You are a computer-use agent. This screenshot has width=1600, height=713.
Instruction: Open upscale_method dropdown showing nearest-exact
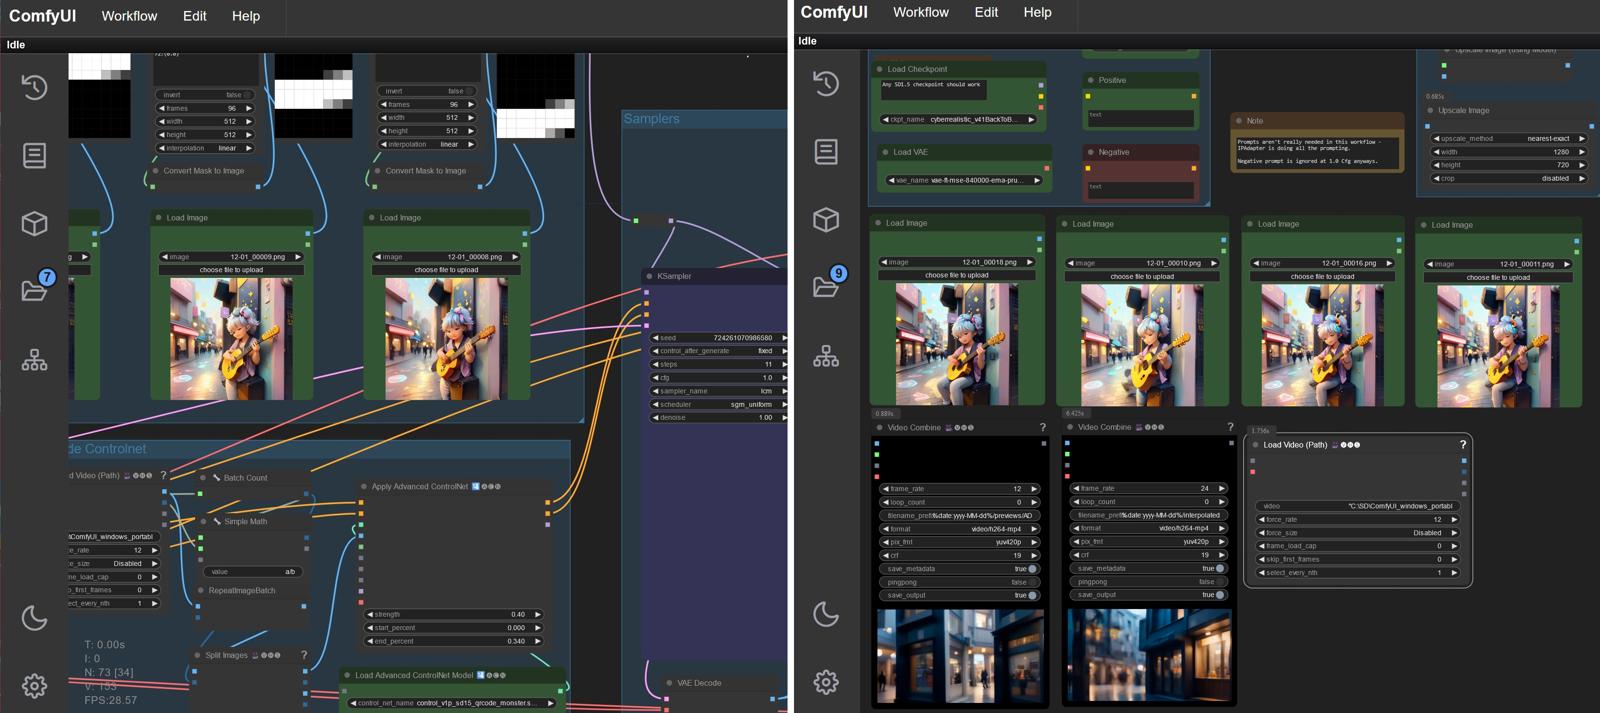click(x=1509, y=139)
